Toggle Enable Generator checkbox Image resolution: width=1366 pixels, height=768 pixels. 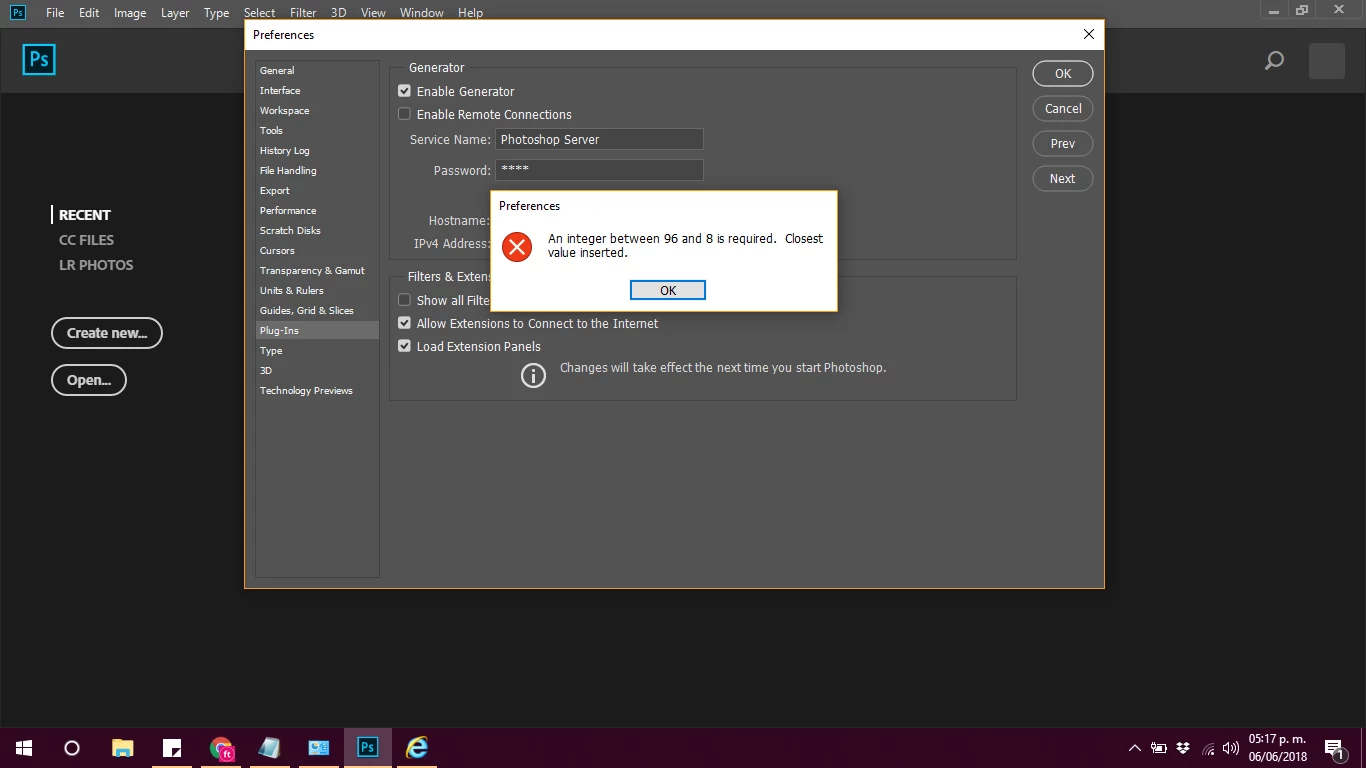pos(405,91)
